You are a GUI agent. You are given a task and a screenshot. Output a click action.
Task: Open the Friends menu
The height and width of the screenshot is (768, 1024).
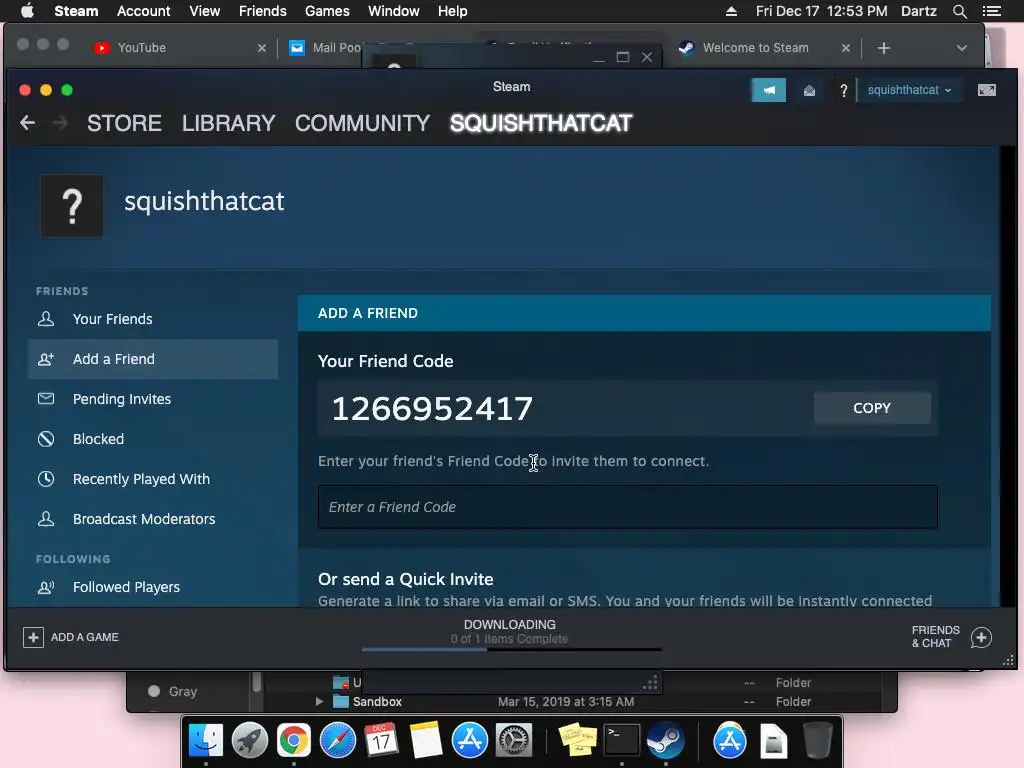263,11
